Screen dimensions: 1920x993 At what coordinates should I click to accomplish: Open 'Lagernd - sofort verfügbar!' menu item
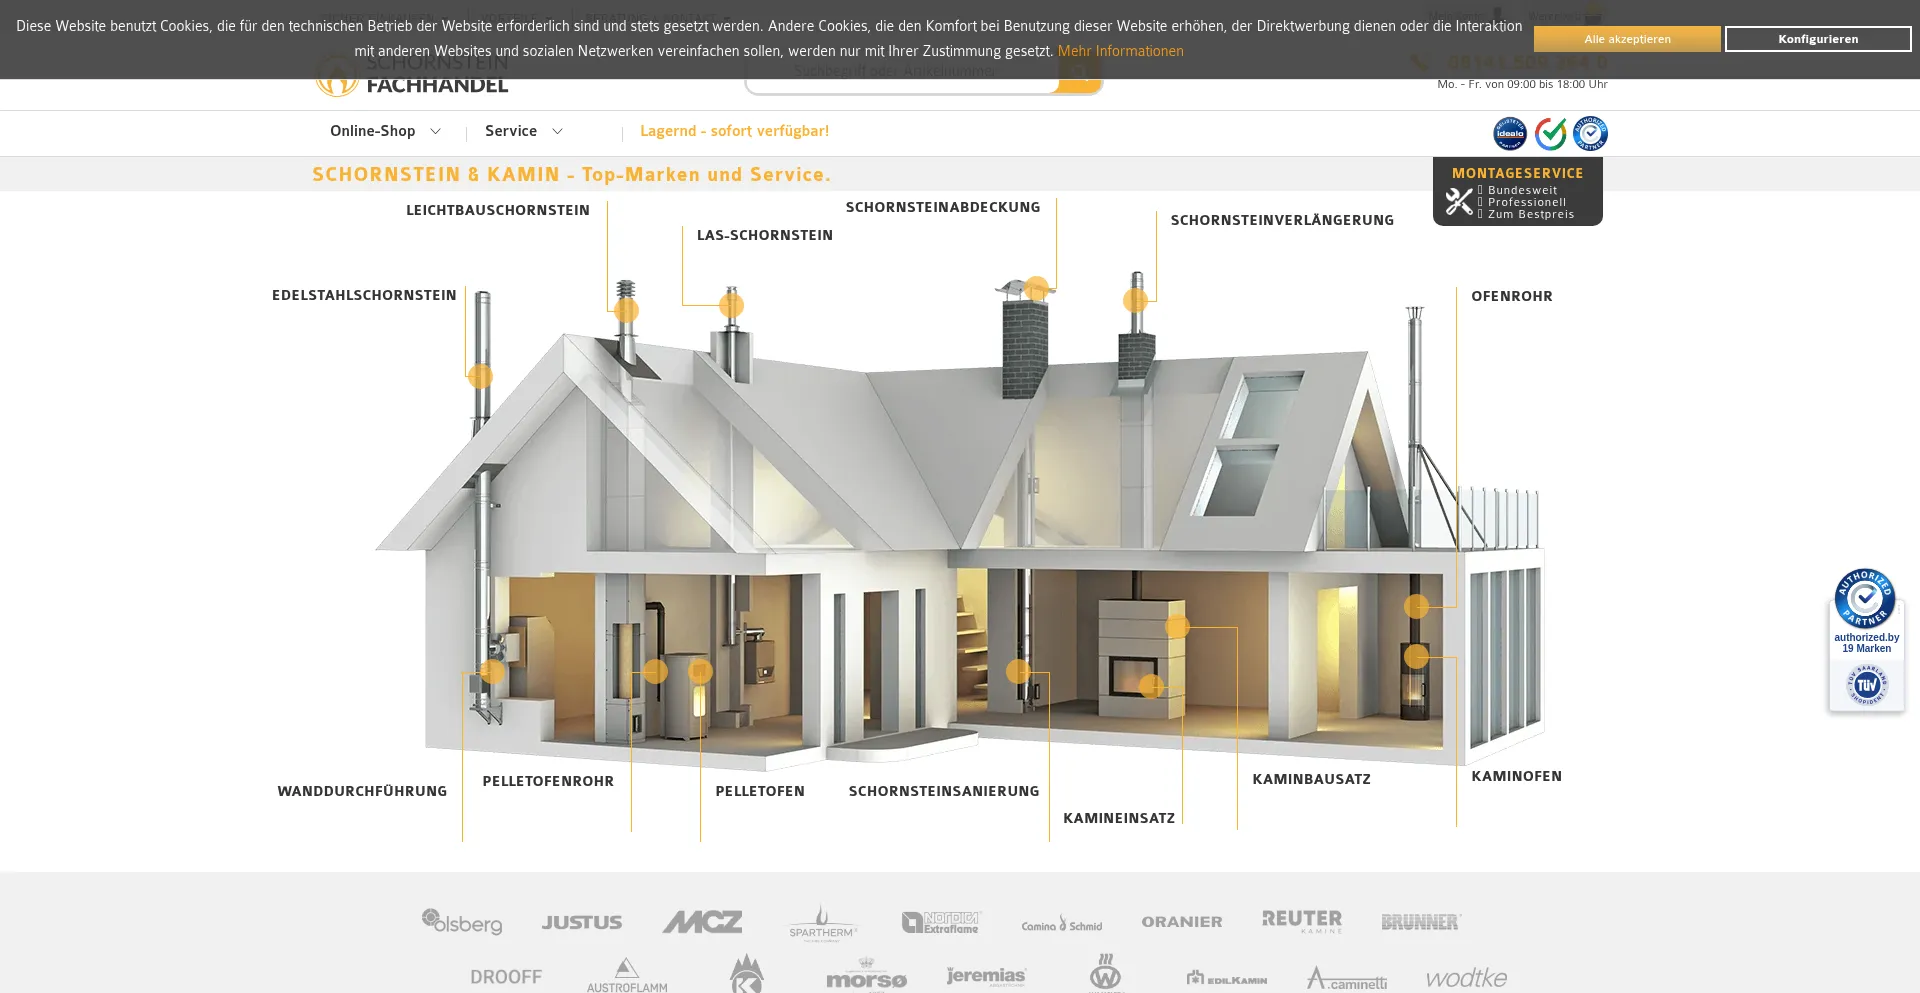coord(734,131)
